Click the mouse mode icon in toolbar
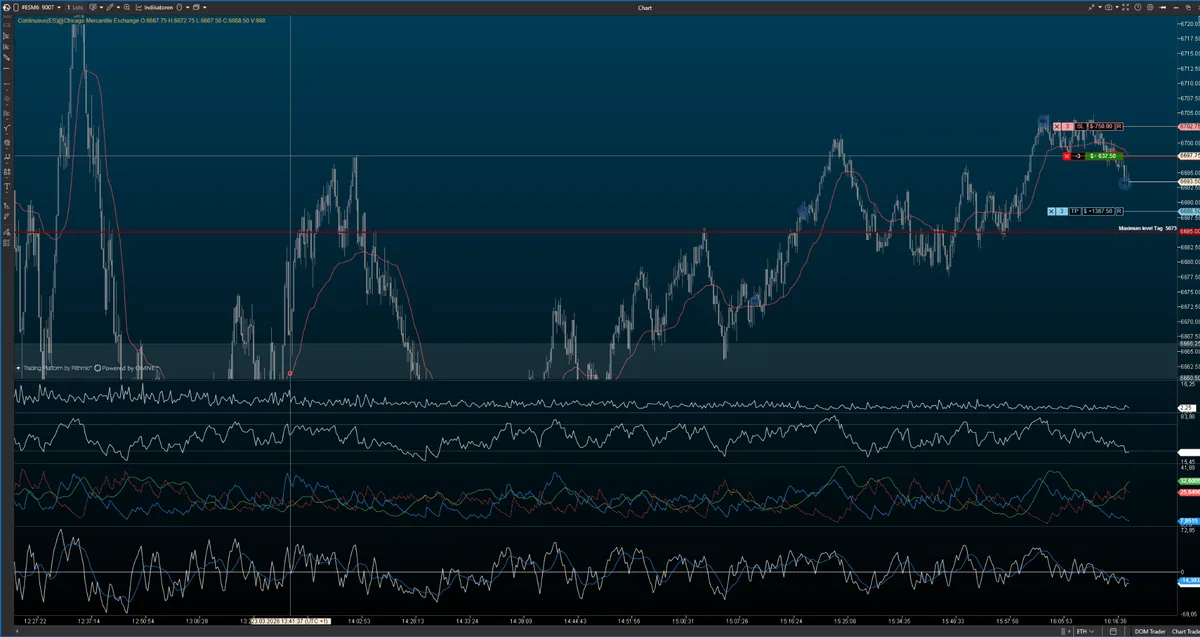1200x637 pixels. [x=179, y=7]
